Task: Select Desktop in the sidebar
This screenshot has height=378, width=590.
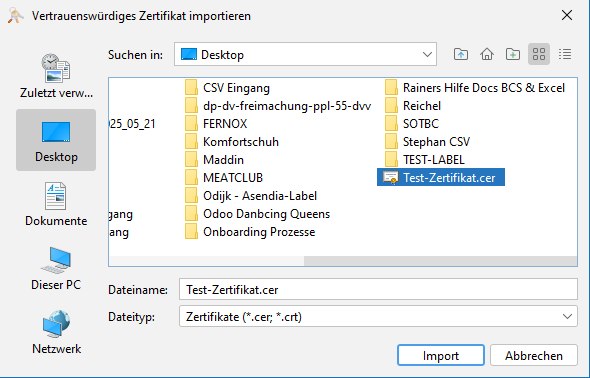Action: 56,140
